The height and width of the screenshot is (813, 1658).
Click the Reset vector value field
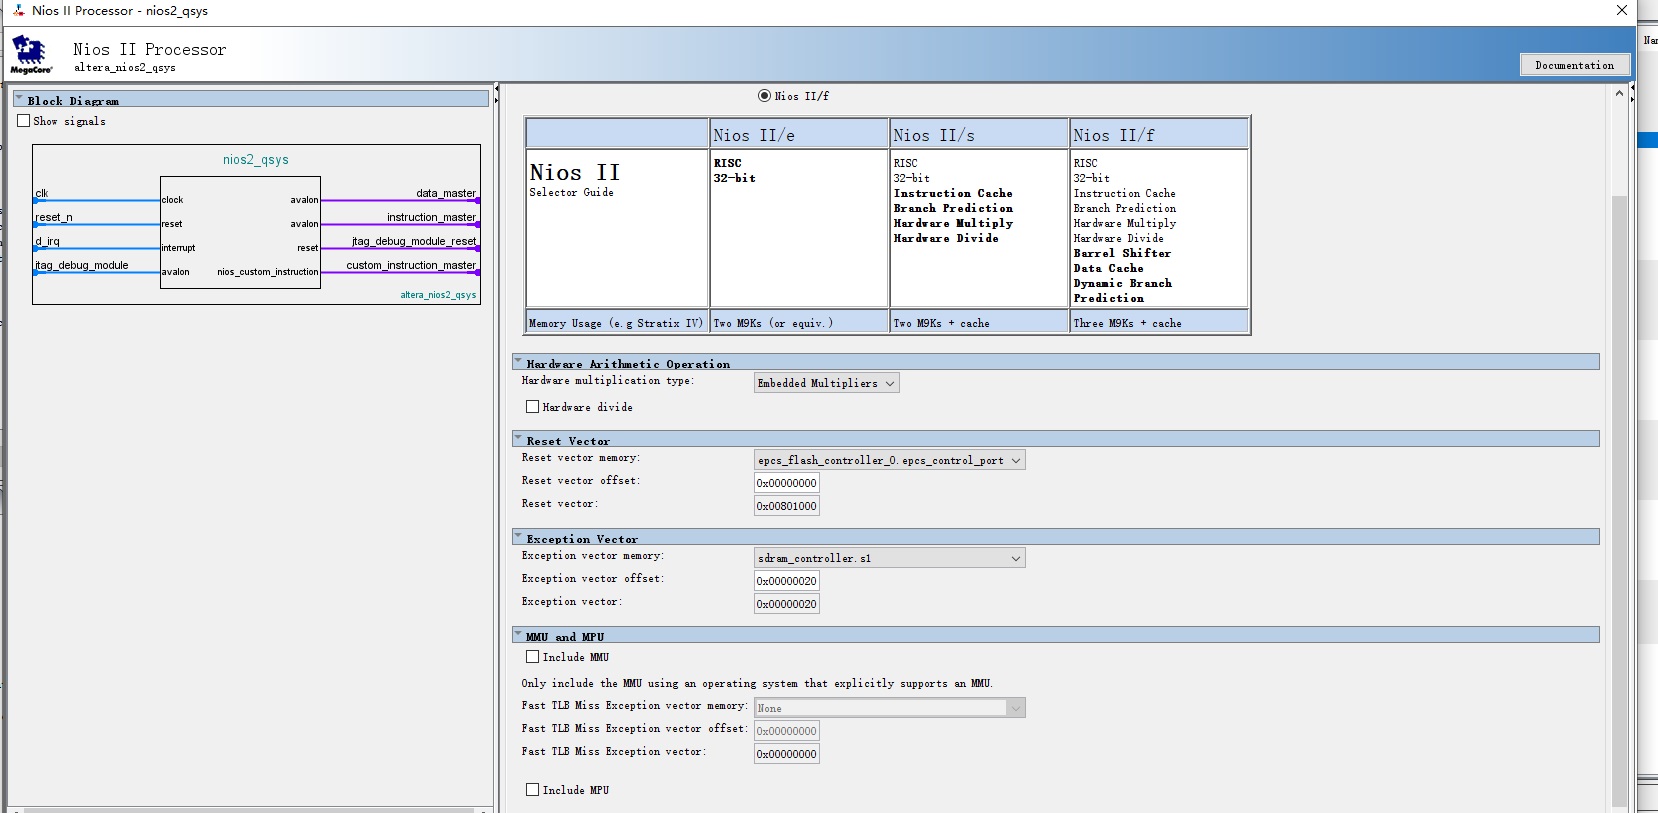pyautogui.click(x=787, y=506)
